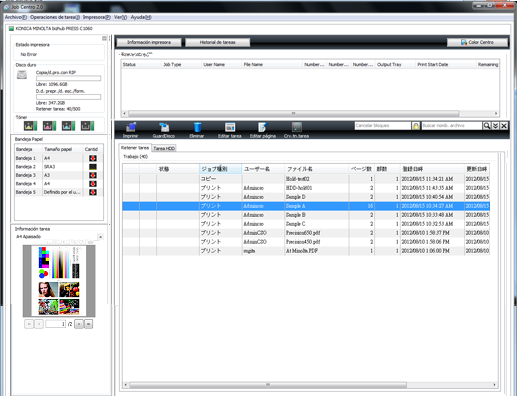Click the Buscar nomb. archivo search field
The image size is (517, 396).
452,126
